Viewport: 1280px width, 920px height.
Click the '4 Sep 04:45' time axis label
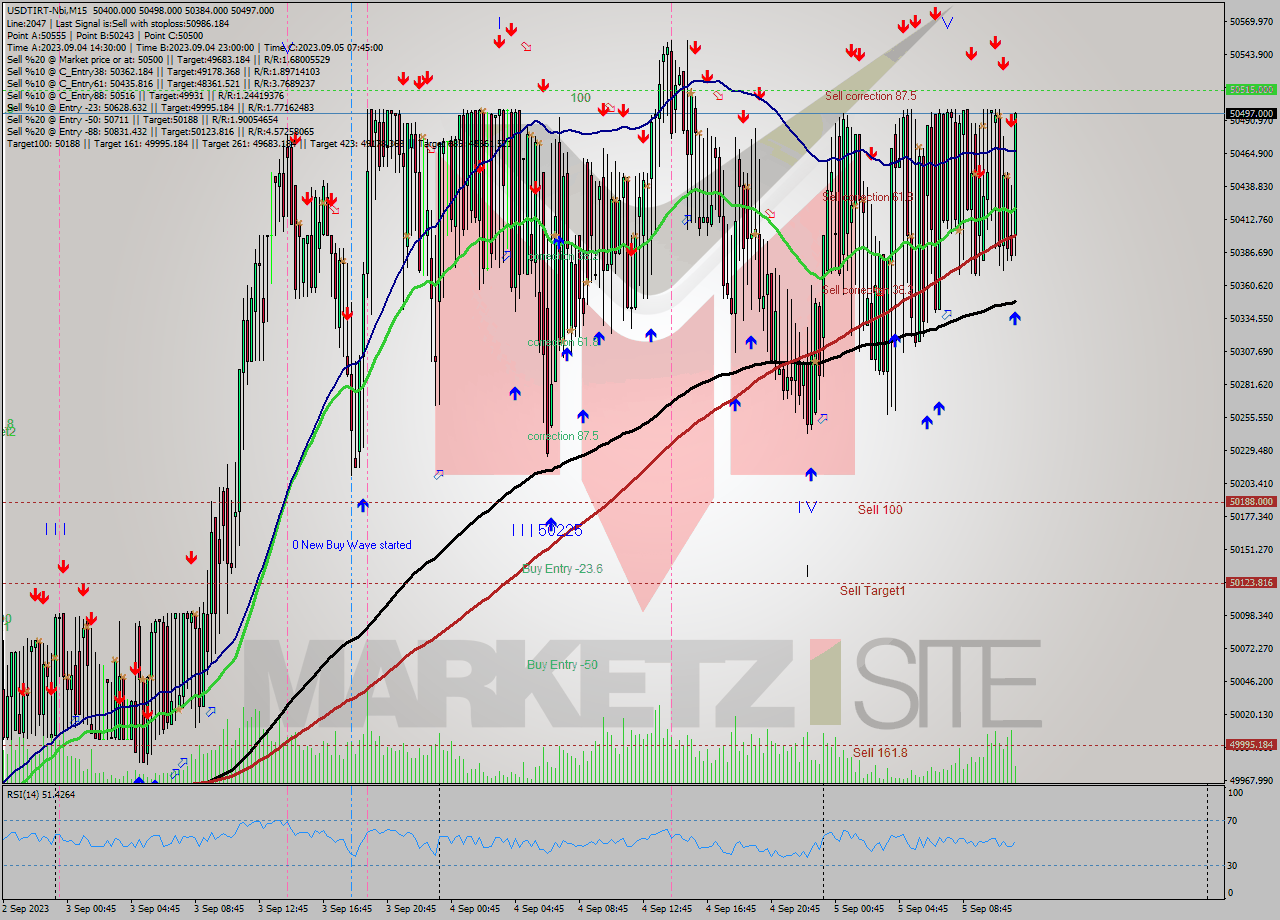click(x=539, y=909)
